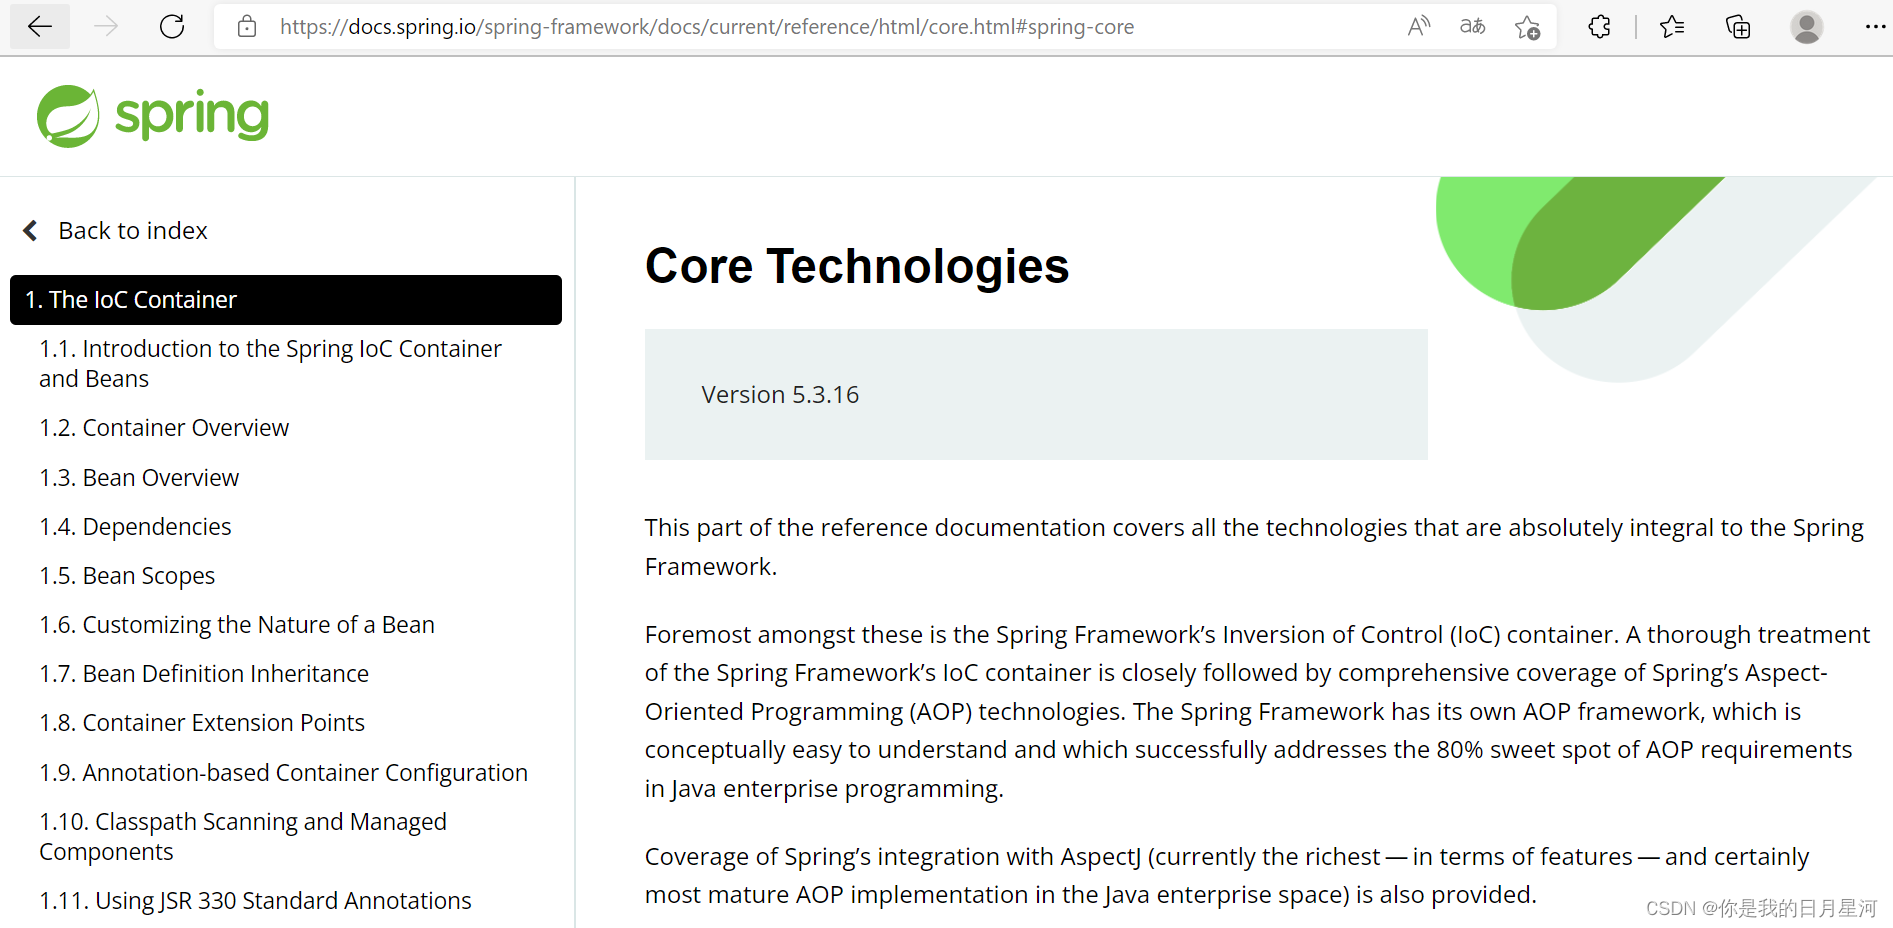Open 1.3. Bean Overview
Viewport: 1893px width, 928px height.
click(139, 478)
